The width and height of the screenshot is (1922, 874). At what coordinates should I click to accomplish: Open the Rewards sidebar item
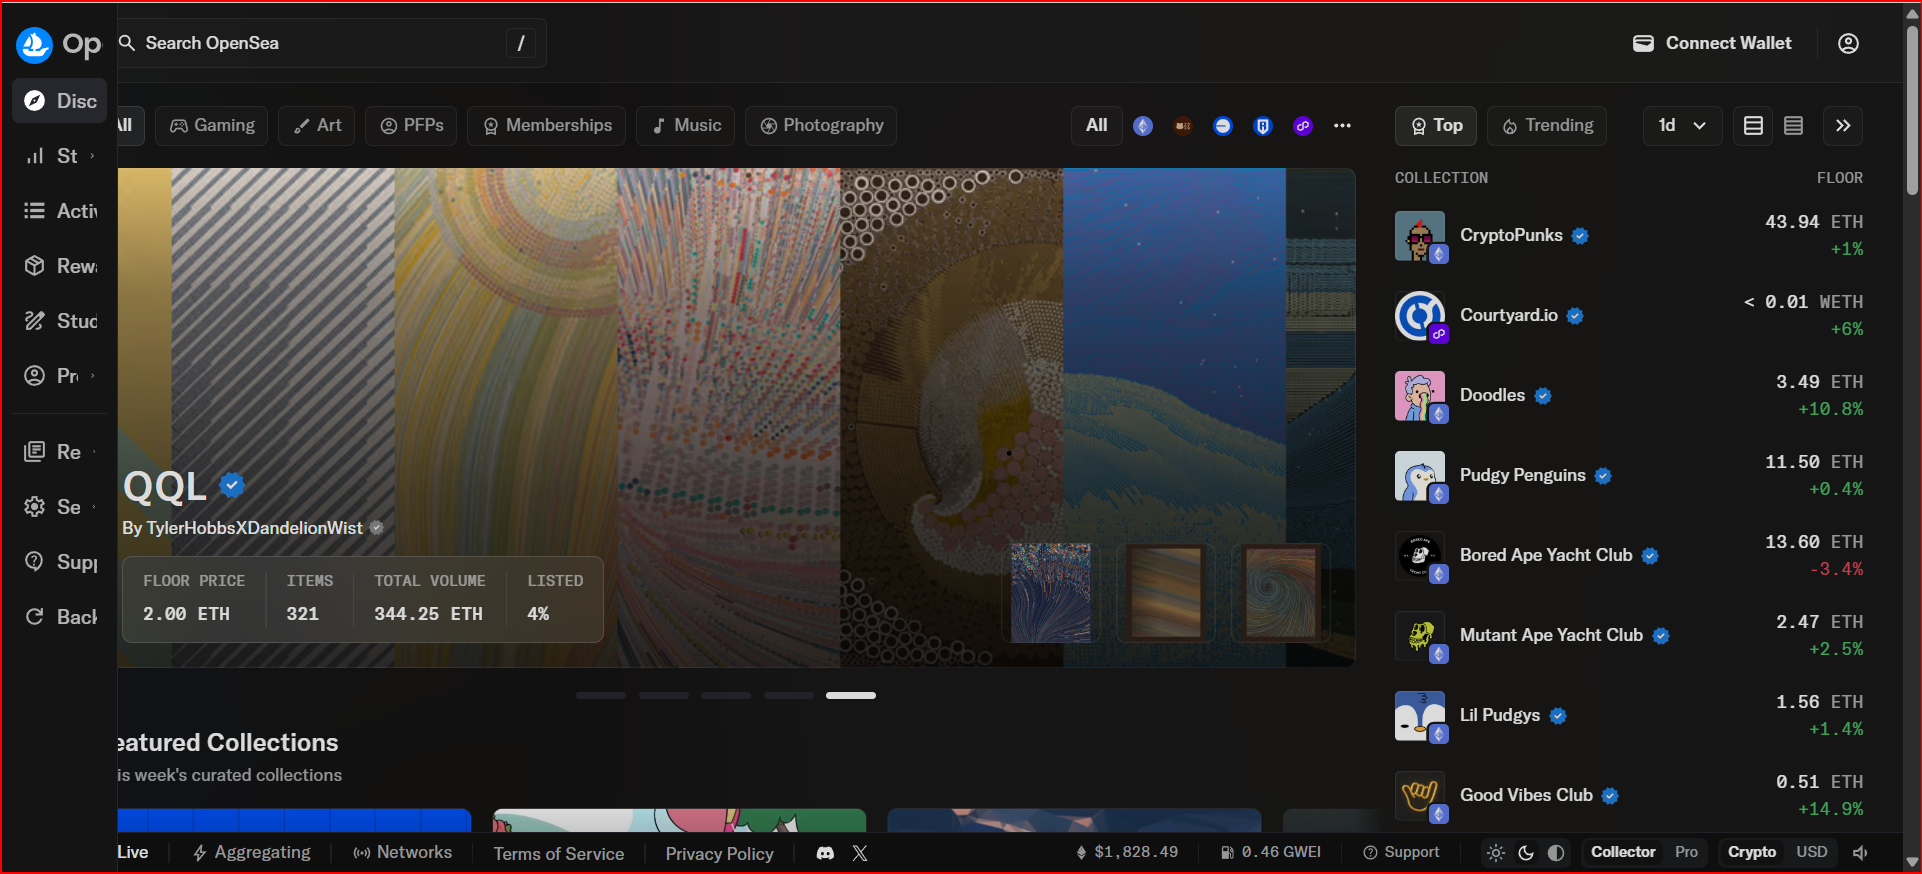pos(60,266)
